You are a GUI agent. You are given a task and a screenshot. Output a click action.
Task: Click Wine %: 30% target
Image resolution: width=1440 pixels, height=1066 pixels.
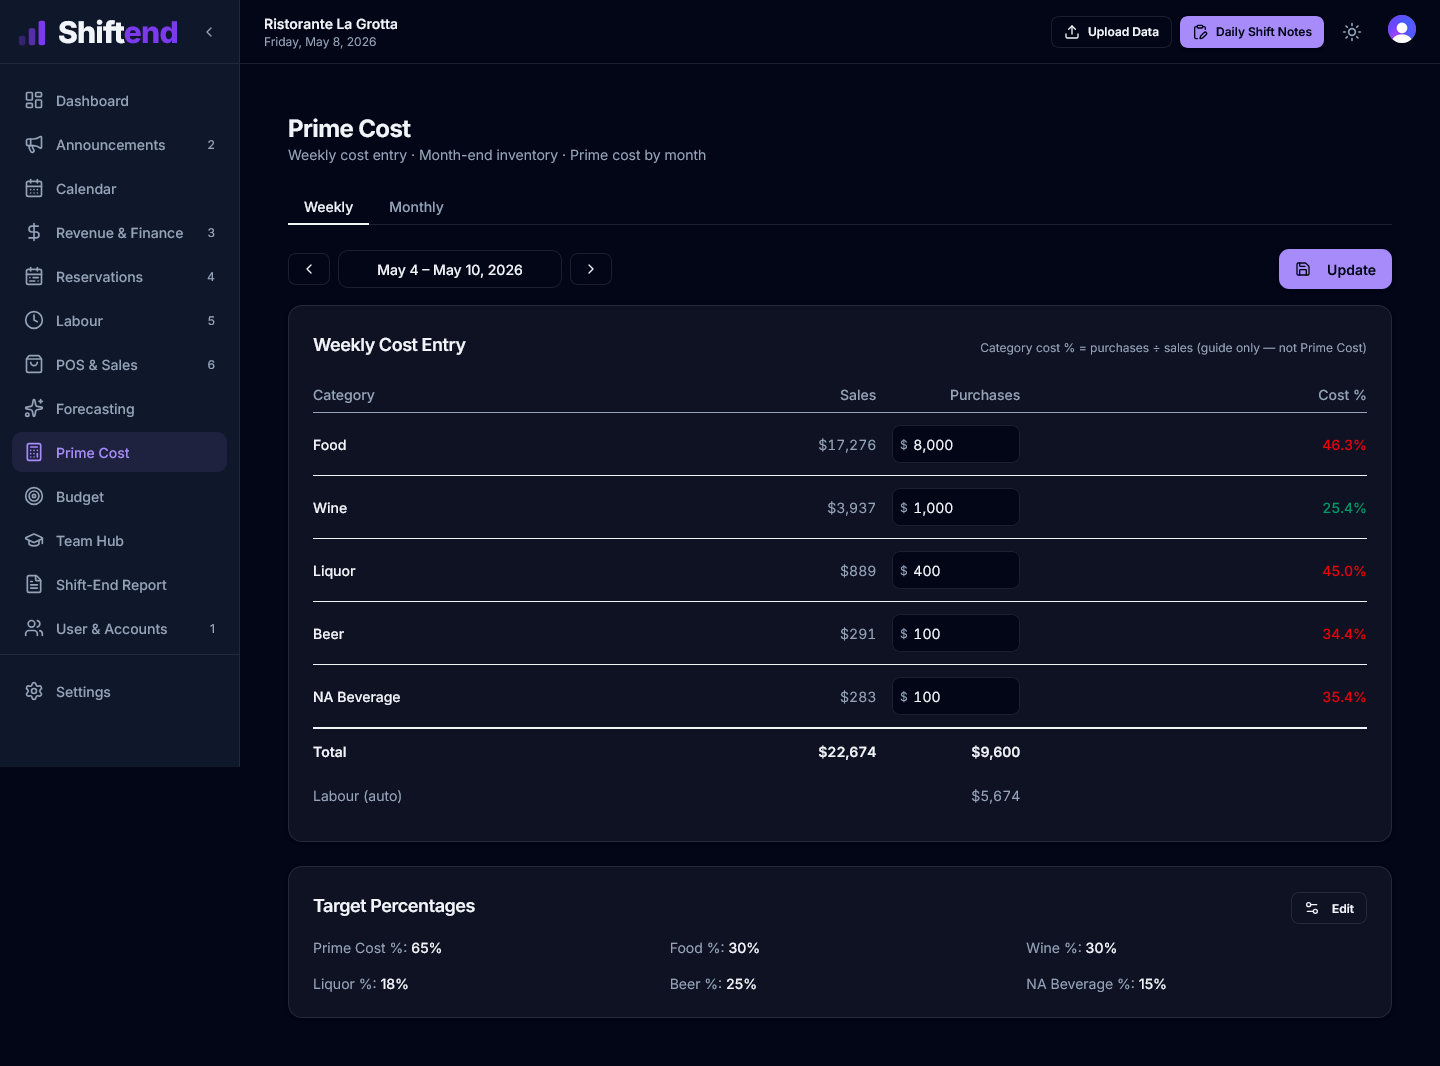[x=1071, y=948]
